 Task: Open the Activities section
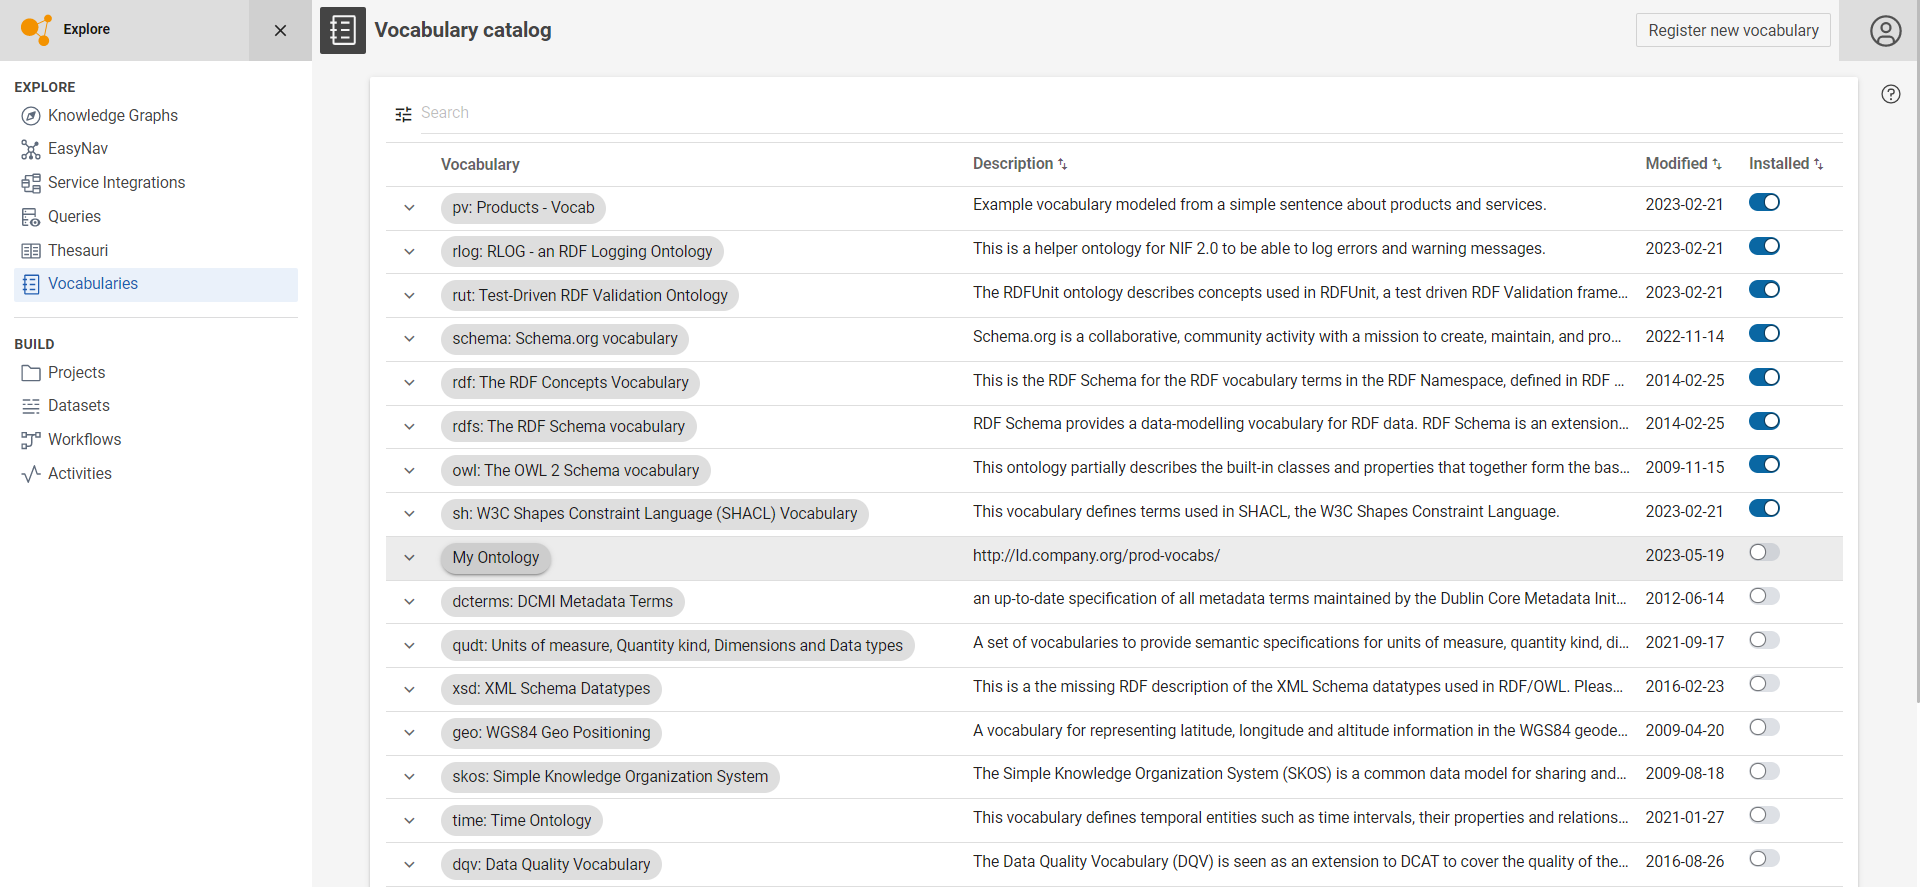[x=79, y=474]
